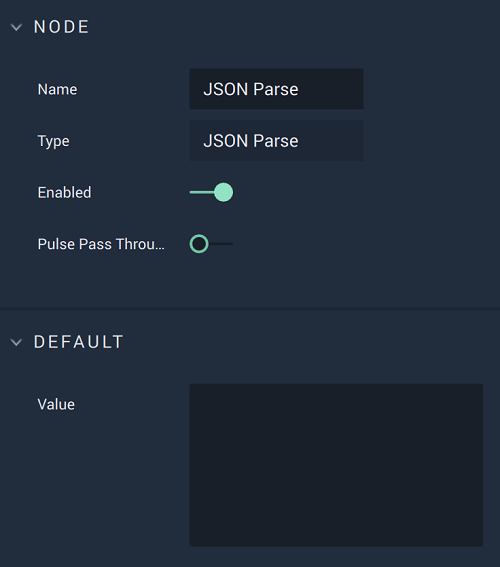This screenshot has width=500, height=567.
Task: Click the DEFAULT section header title
Action: point(78,342)
